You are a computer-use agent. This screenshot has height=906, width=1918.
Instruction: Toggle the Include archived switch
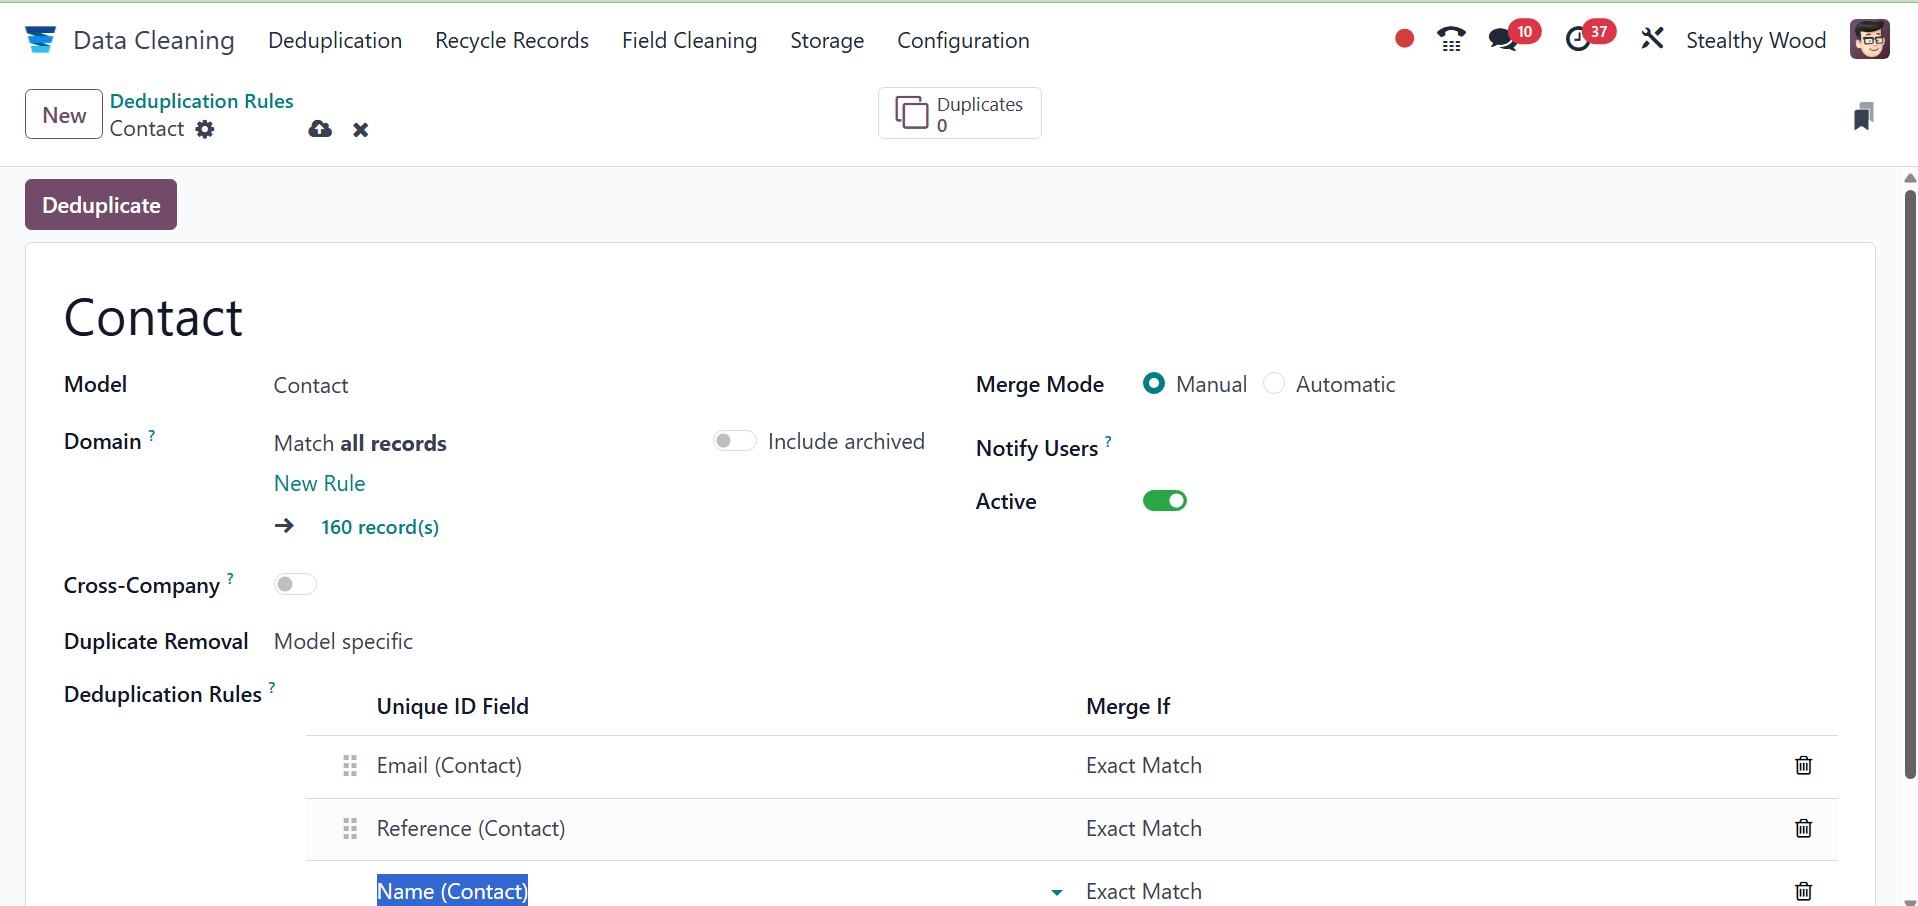coord(734,441)
